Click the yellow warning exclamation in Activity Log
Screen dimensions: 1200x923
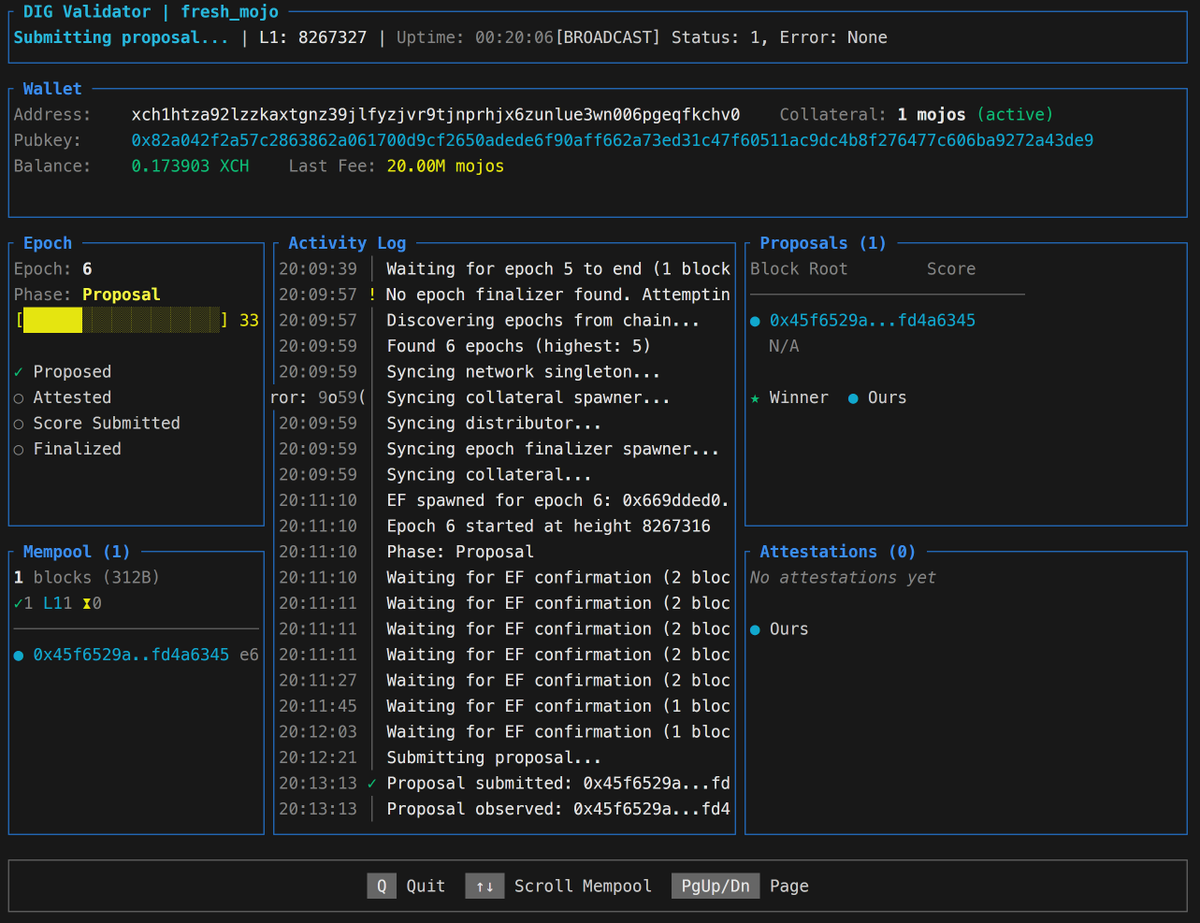372,295
